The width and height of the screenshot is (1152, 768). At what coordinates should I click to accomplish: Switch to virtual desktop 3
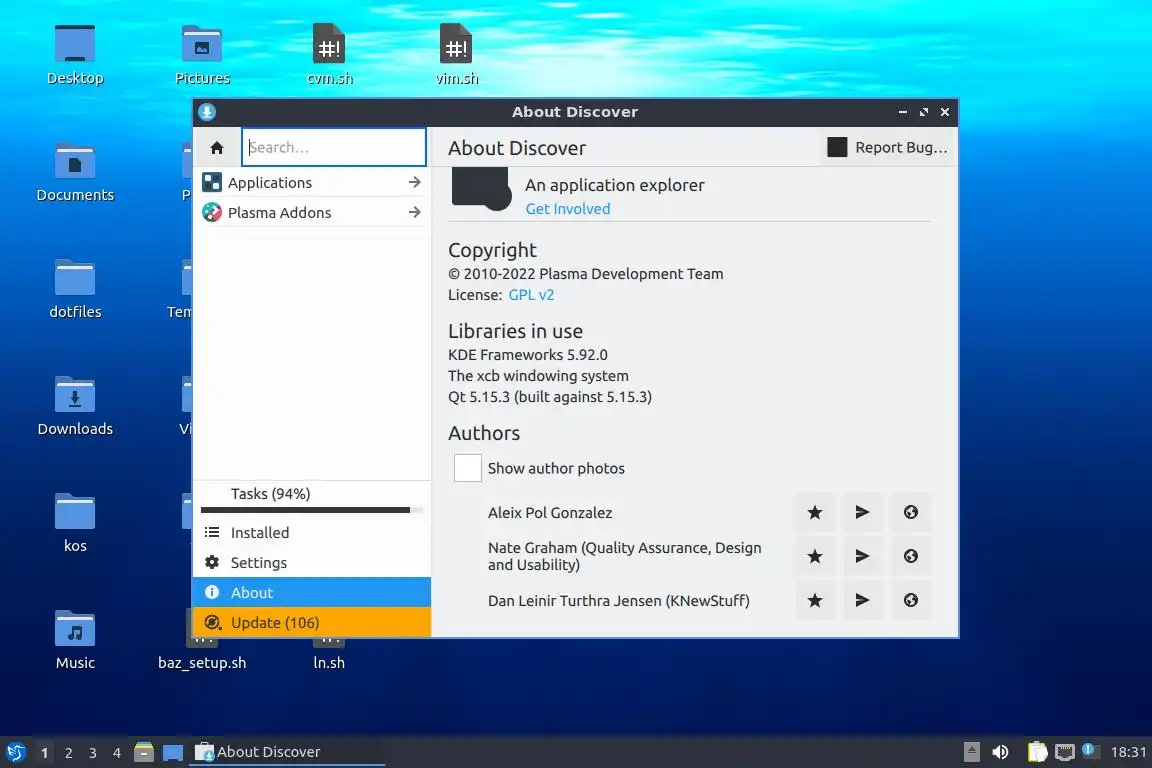click(x=93, y=753)
